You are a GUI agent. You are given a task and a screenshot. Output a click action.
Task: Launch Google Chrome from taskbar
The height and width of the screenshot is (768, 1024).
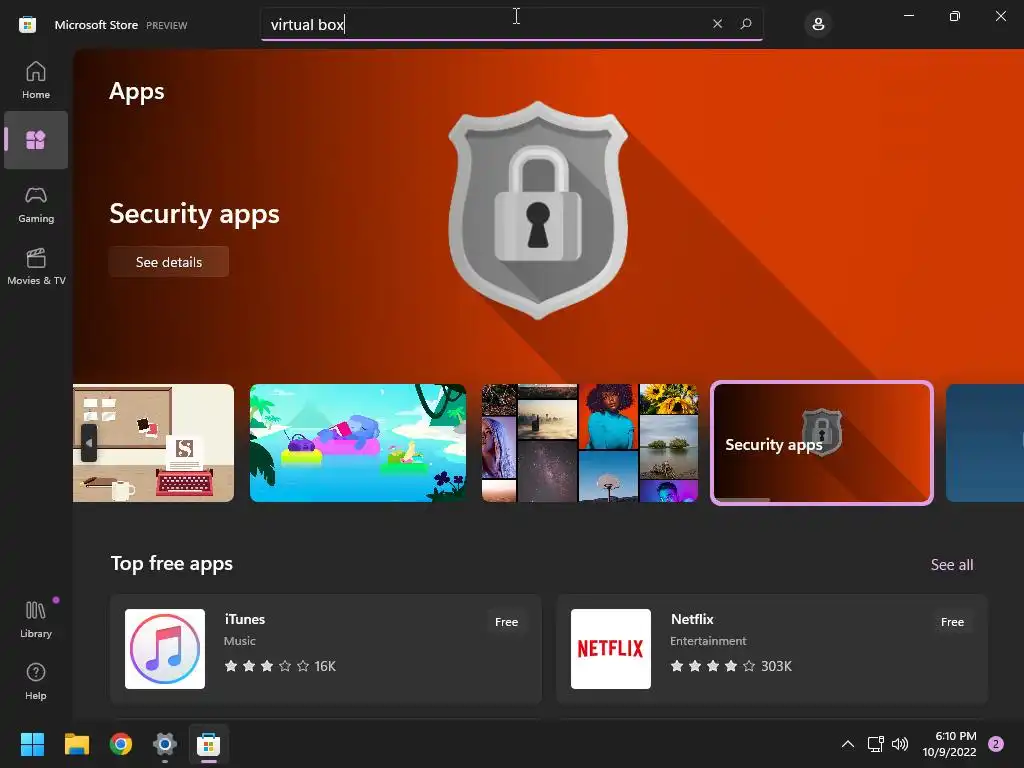pyautogui.click(x=121, y=744)
